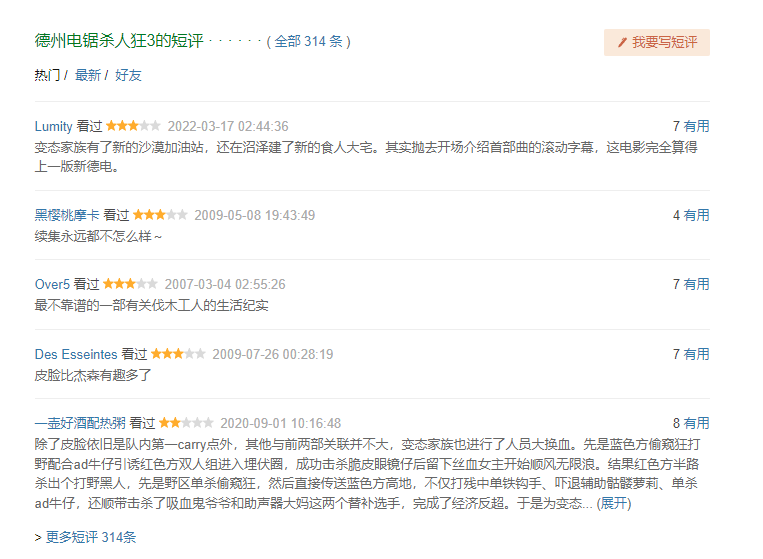
Task: Open 更多短评 314条 link
Action: click(85, 537)
